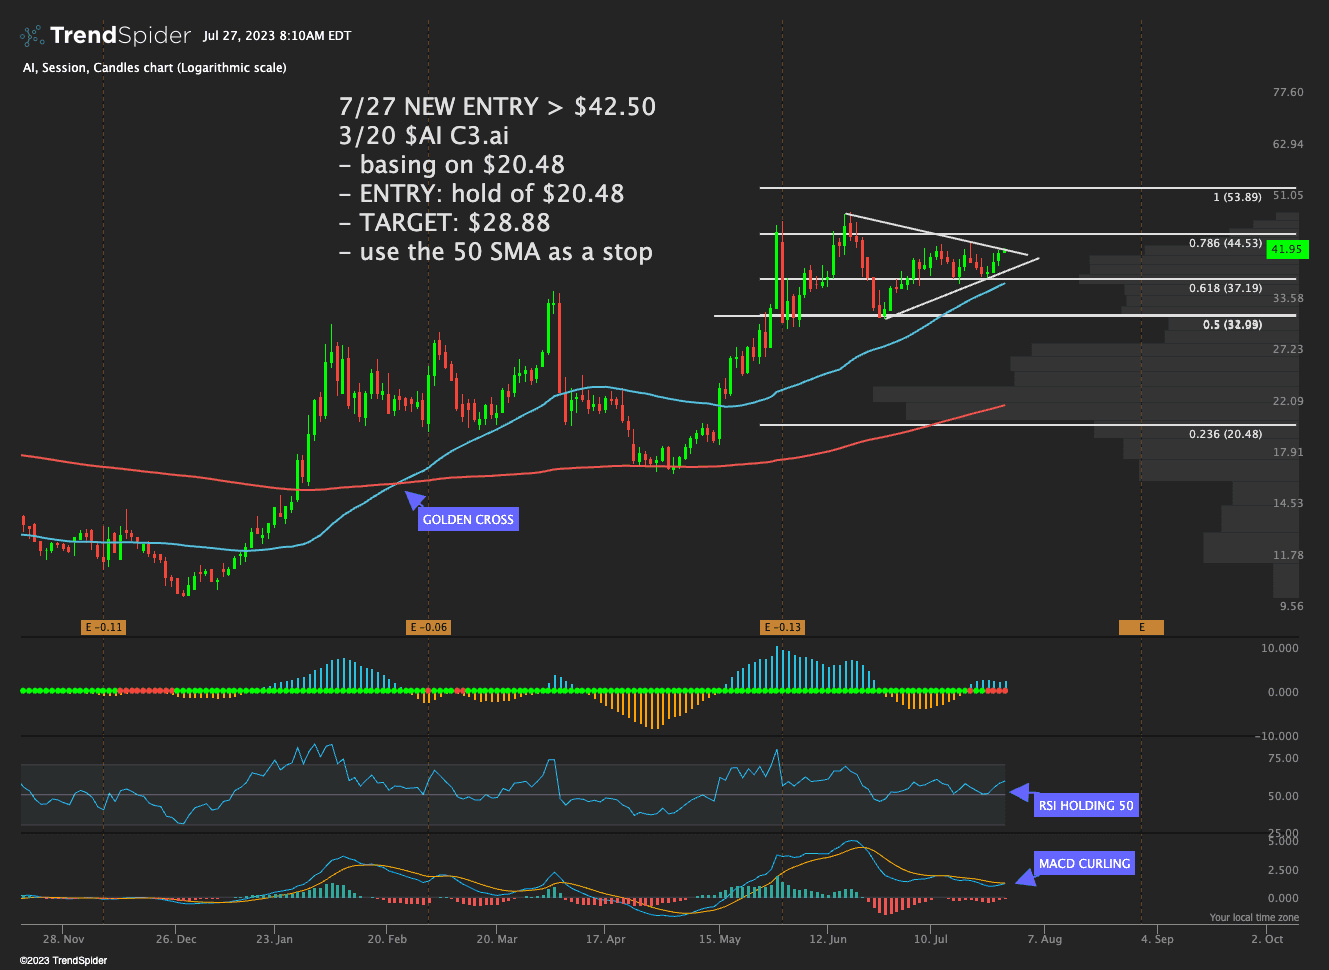This screenshot has width=1329, height=970.
Task: Select the GOLDEN CROSS annotation label
Action: (468, 520)
